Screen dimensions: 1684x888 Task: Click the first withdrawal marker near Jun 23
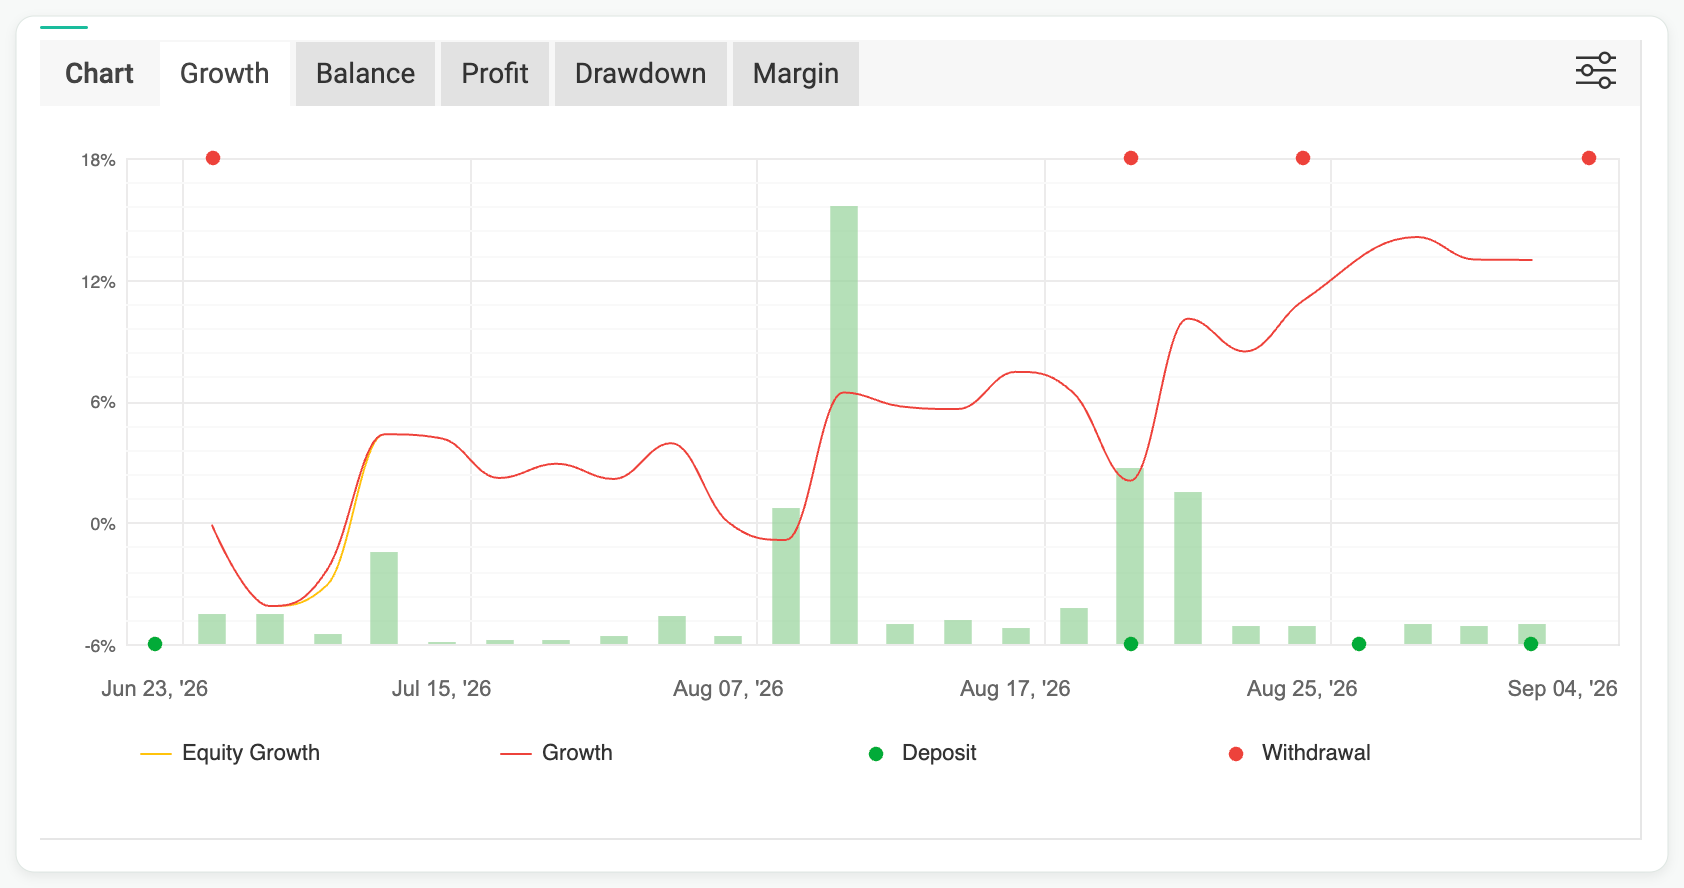click(x=213, y=158)
